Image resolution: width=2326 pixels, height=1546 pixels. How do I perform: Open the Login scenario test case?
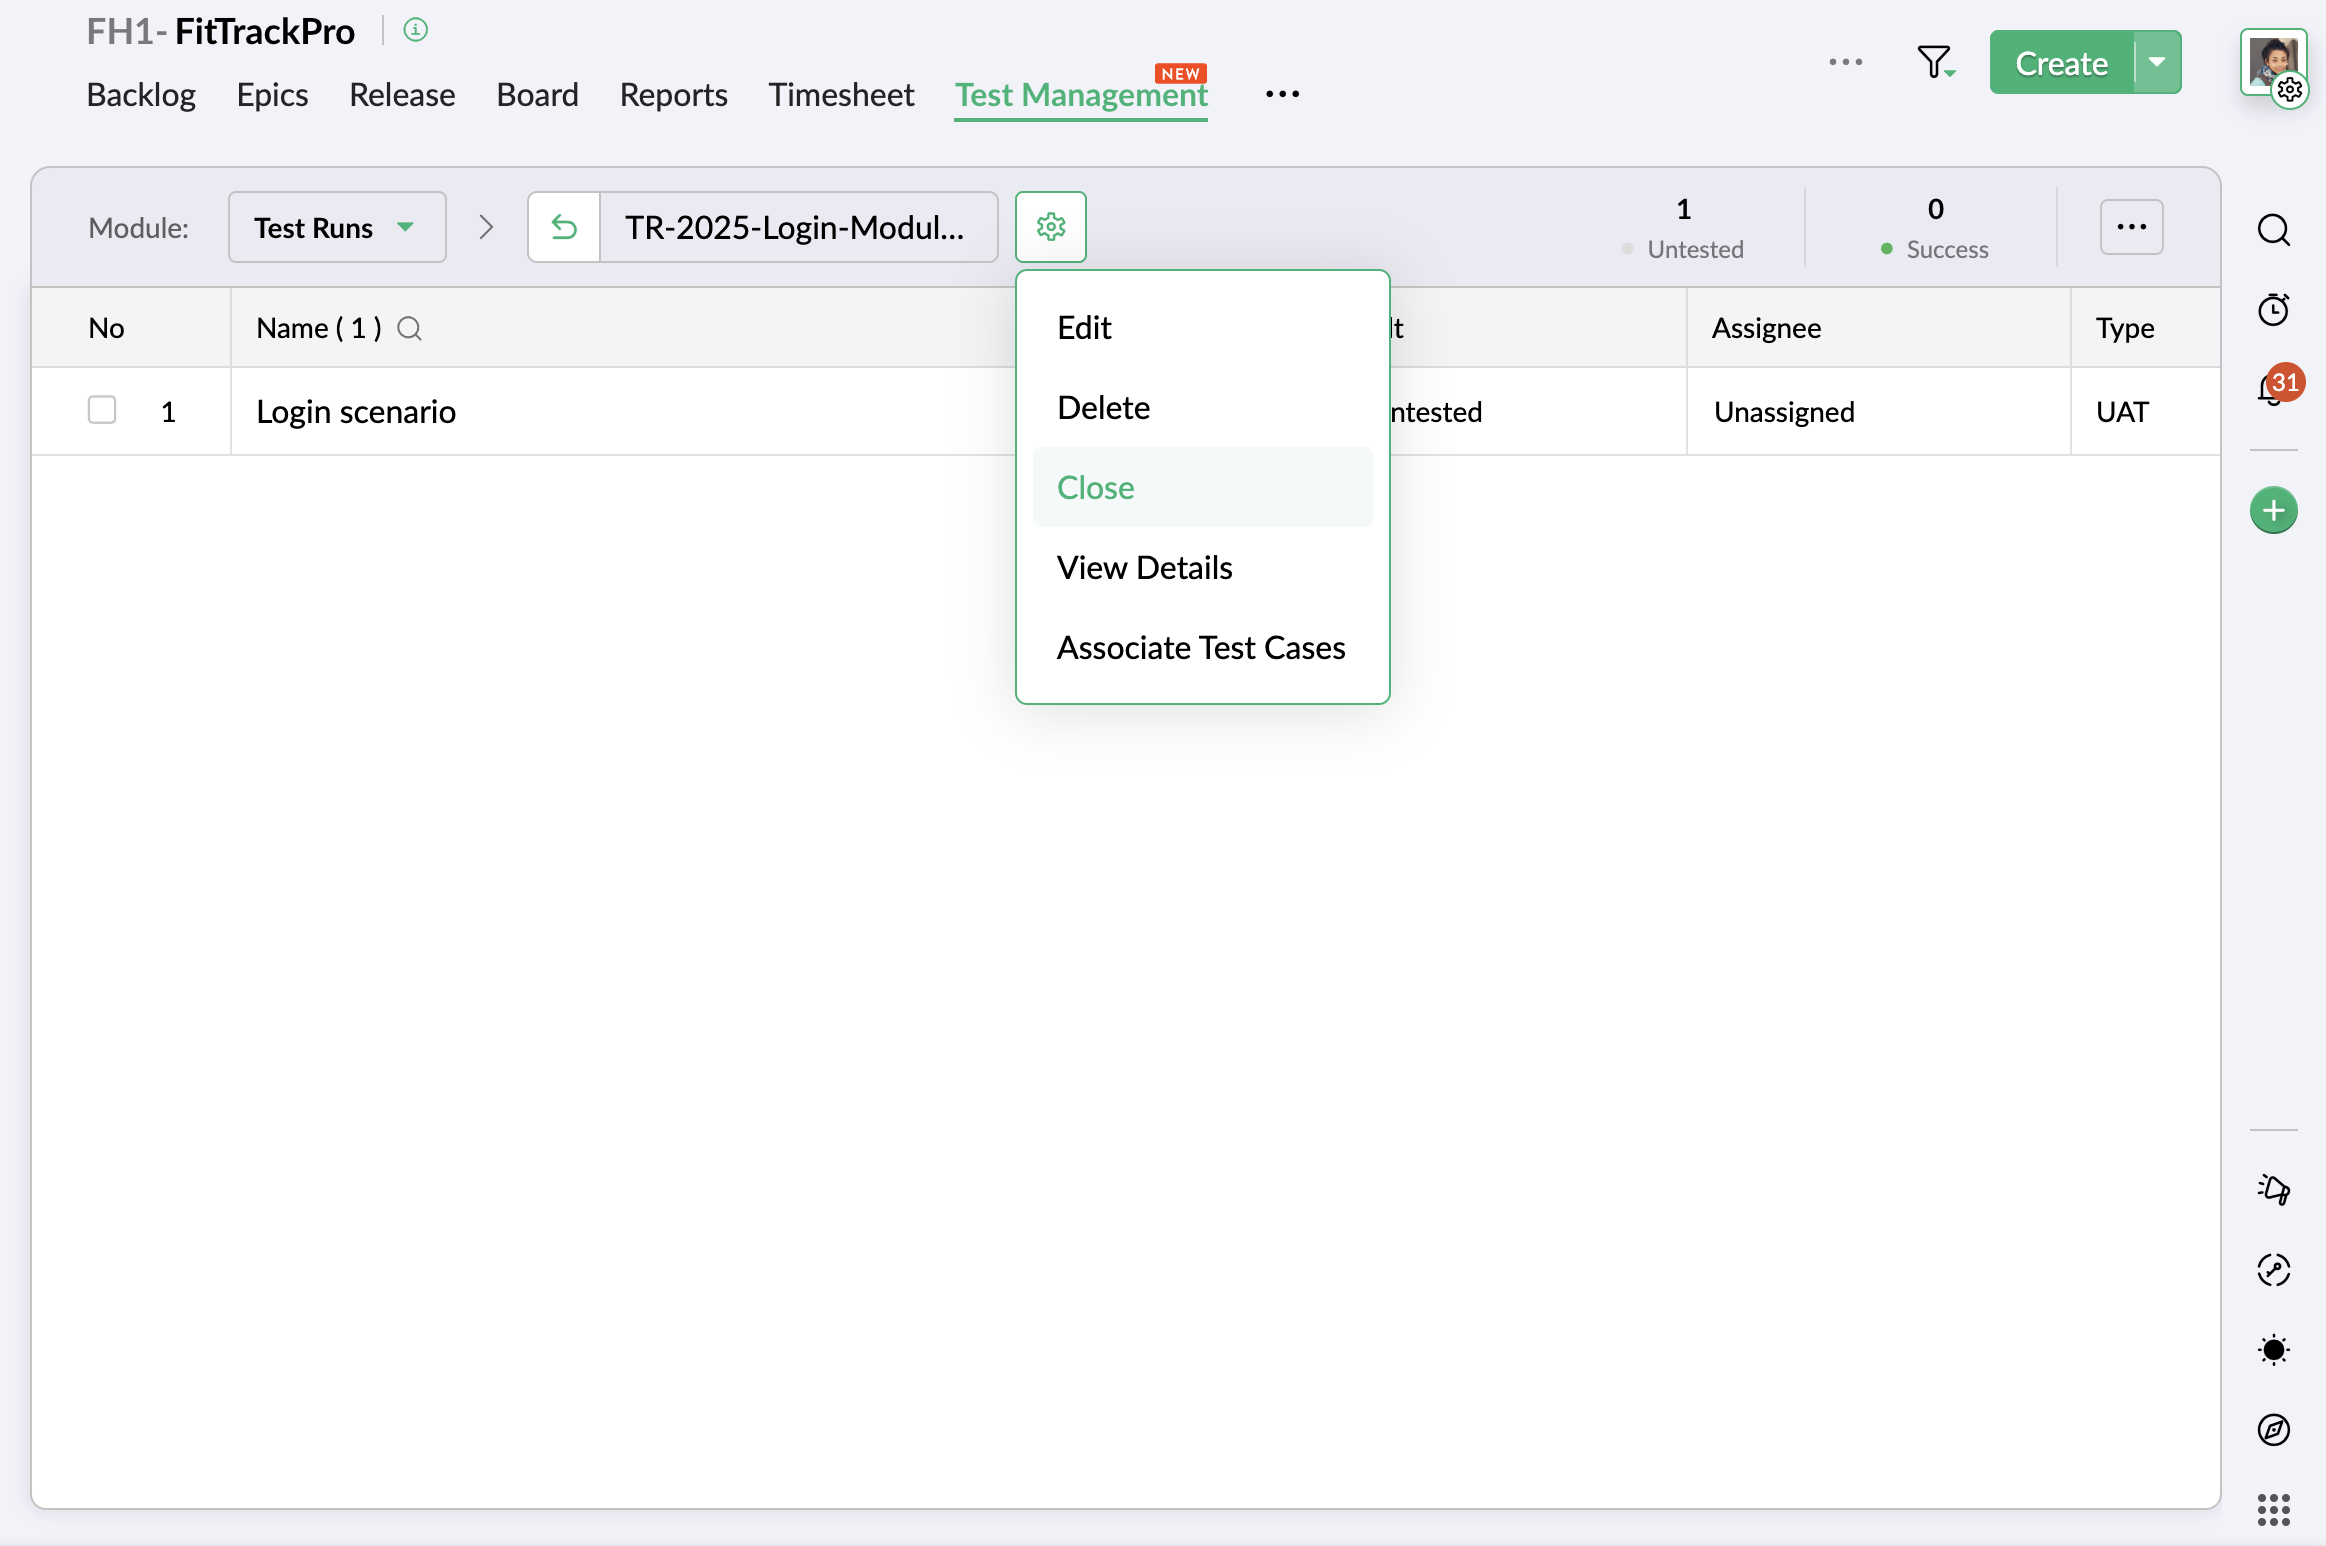(x=355, y=411)
